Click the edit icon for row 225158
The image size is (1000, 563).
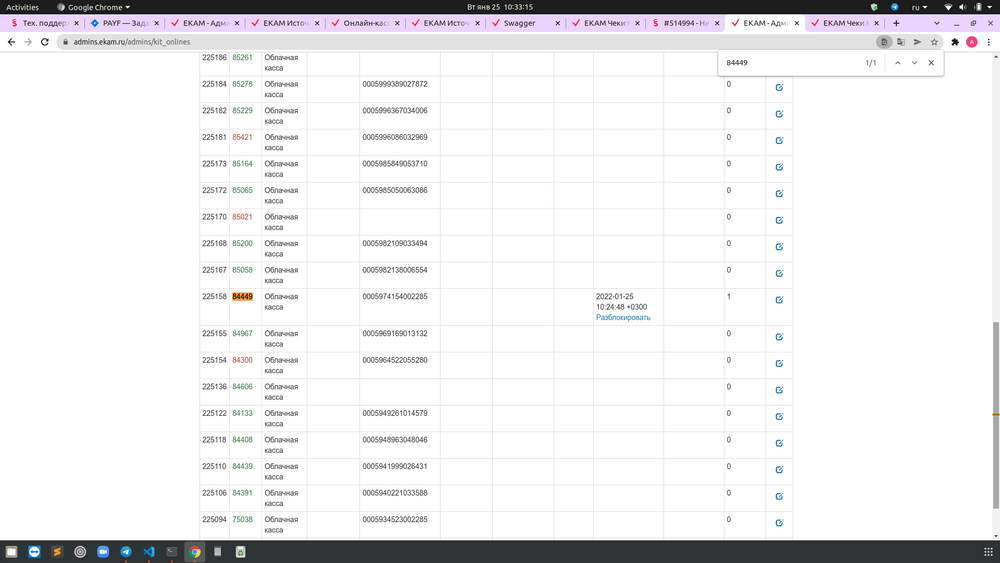779,300
